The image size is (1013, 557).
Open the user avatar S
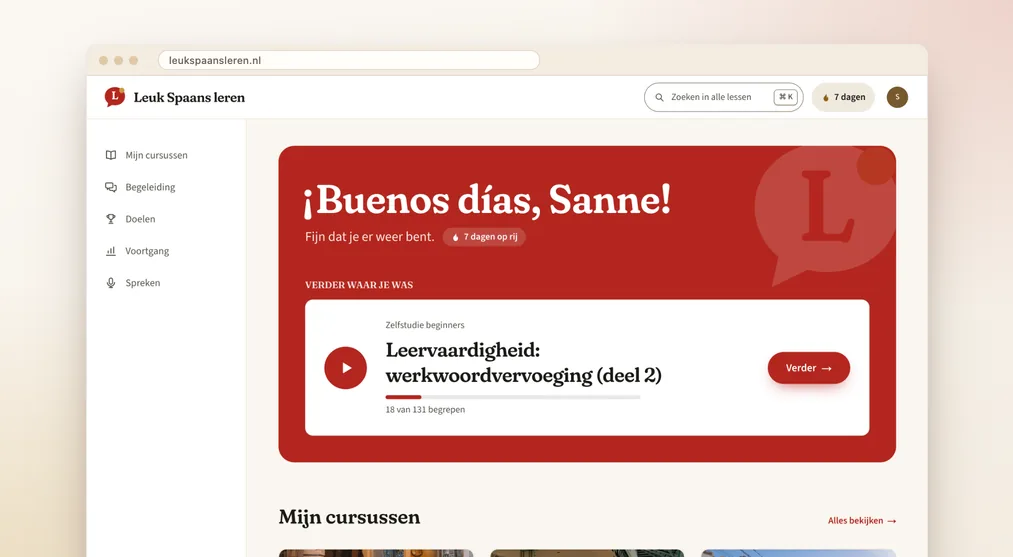tap(897, 97)
